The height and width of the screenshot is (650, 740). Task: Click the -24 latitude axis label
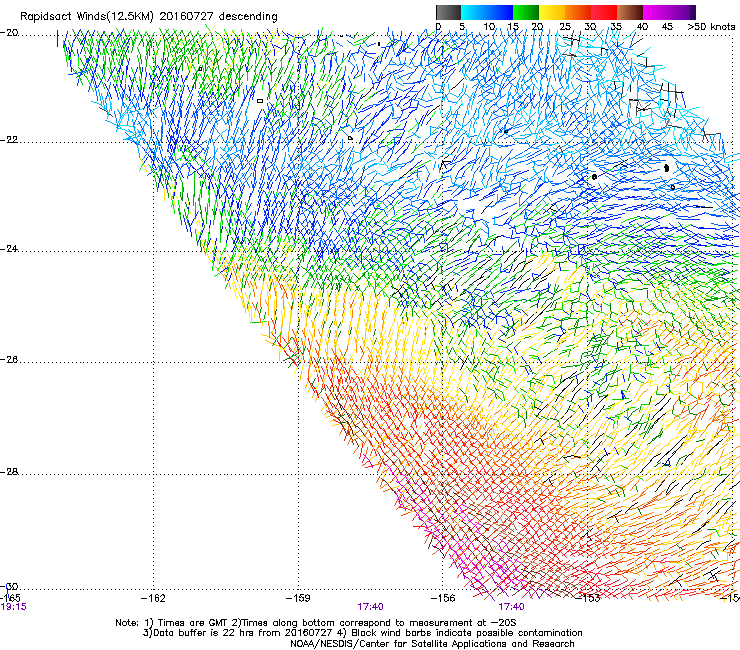9,249
